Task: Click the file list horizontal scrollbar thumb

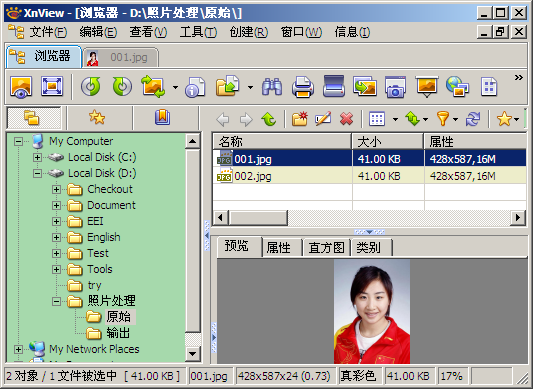Action: coord(258,217)
